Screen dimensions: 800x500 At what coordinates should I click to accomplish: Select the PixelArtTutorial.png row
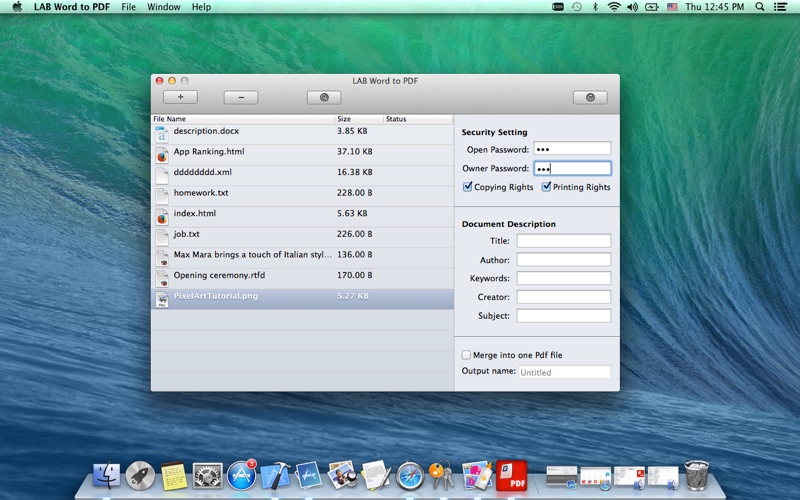pos(302,299)
